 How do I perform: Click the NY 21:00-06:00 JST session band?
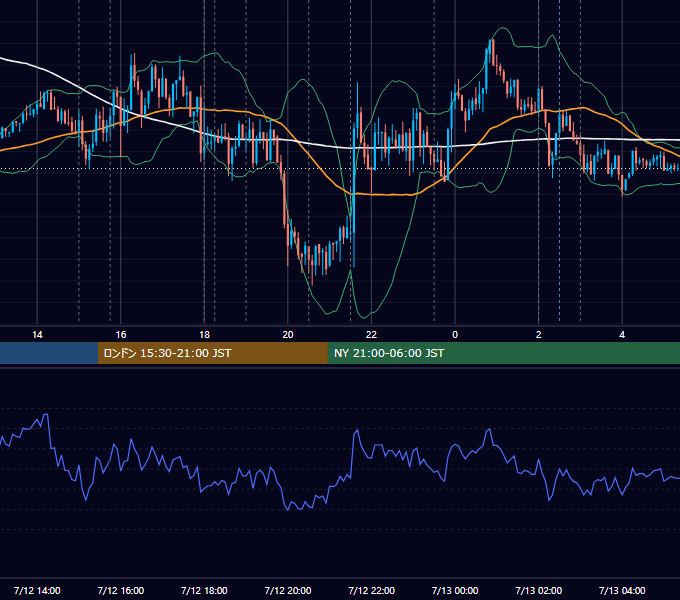(x=503, y=353)
